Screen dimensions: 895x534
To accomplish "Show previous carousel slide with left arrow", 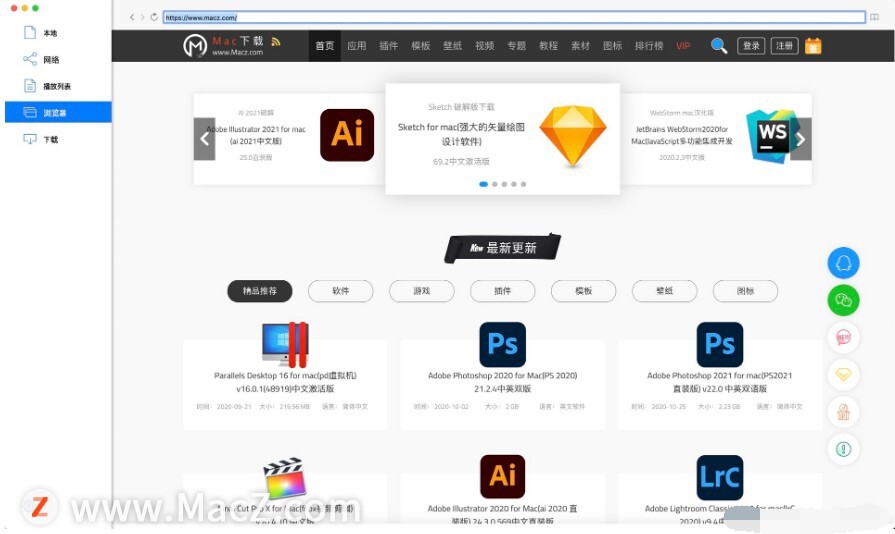I will (204, 139).
